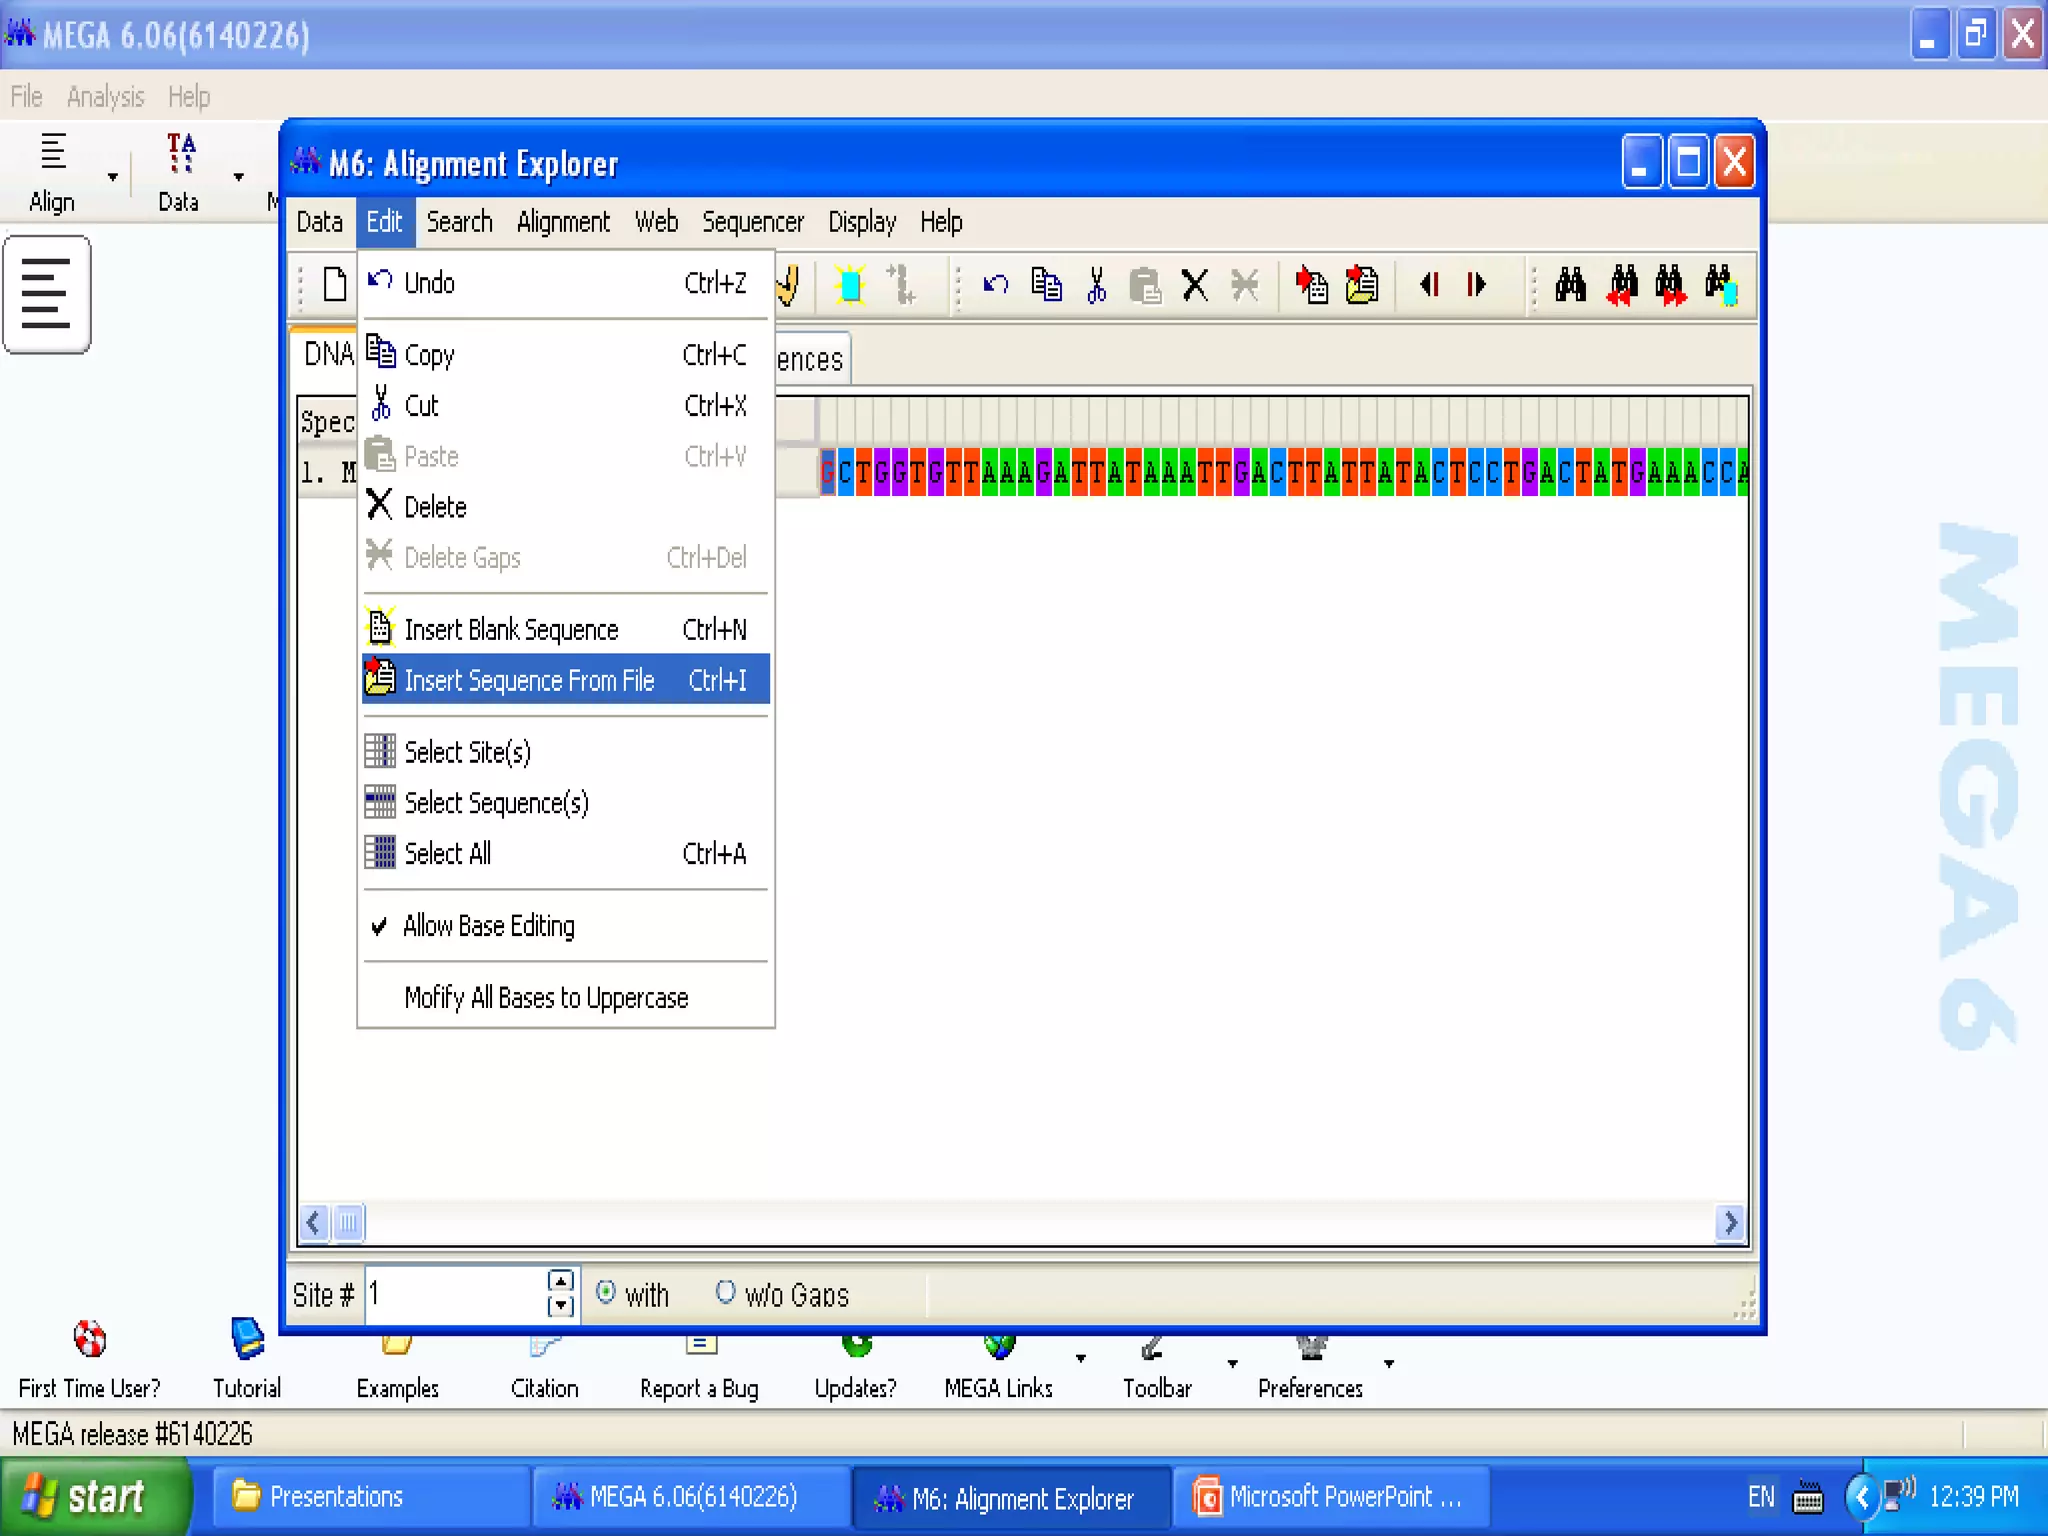This screenshot has height=1536, width=2048.
Task: Click the Find Marked Site binoculars icon
Action: (1720, 285)
